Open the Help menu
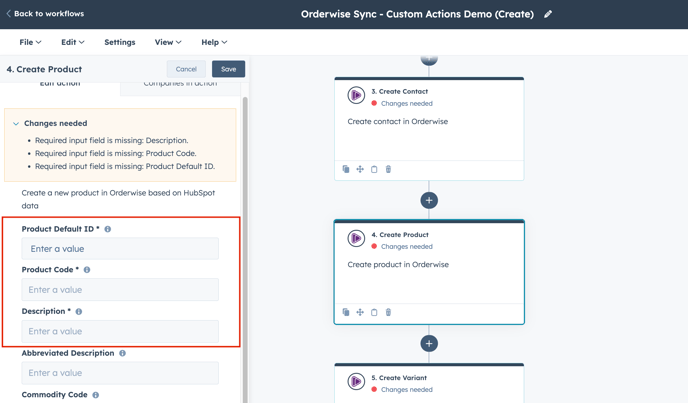688x403 pixels. pyautogui.click(x=214, y=42)
